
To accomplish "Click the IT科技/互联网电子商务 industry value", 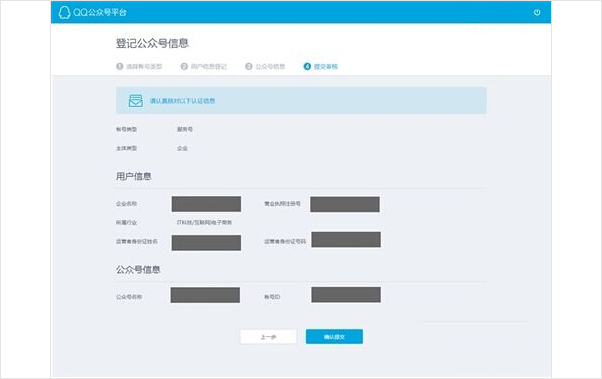I will pos(204,222).
